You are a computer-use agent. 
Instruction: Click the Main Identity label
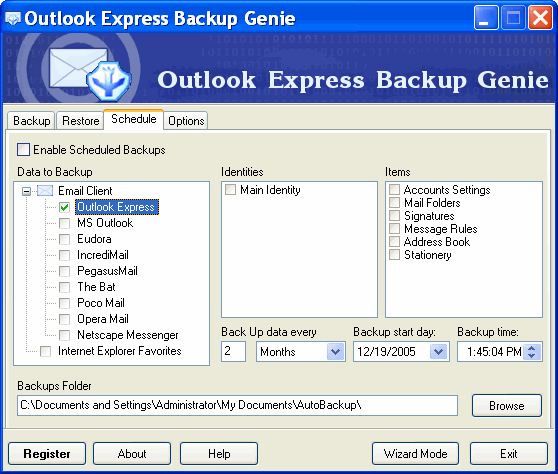pyautogui.click(x=270, y=190)
